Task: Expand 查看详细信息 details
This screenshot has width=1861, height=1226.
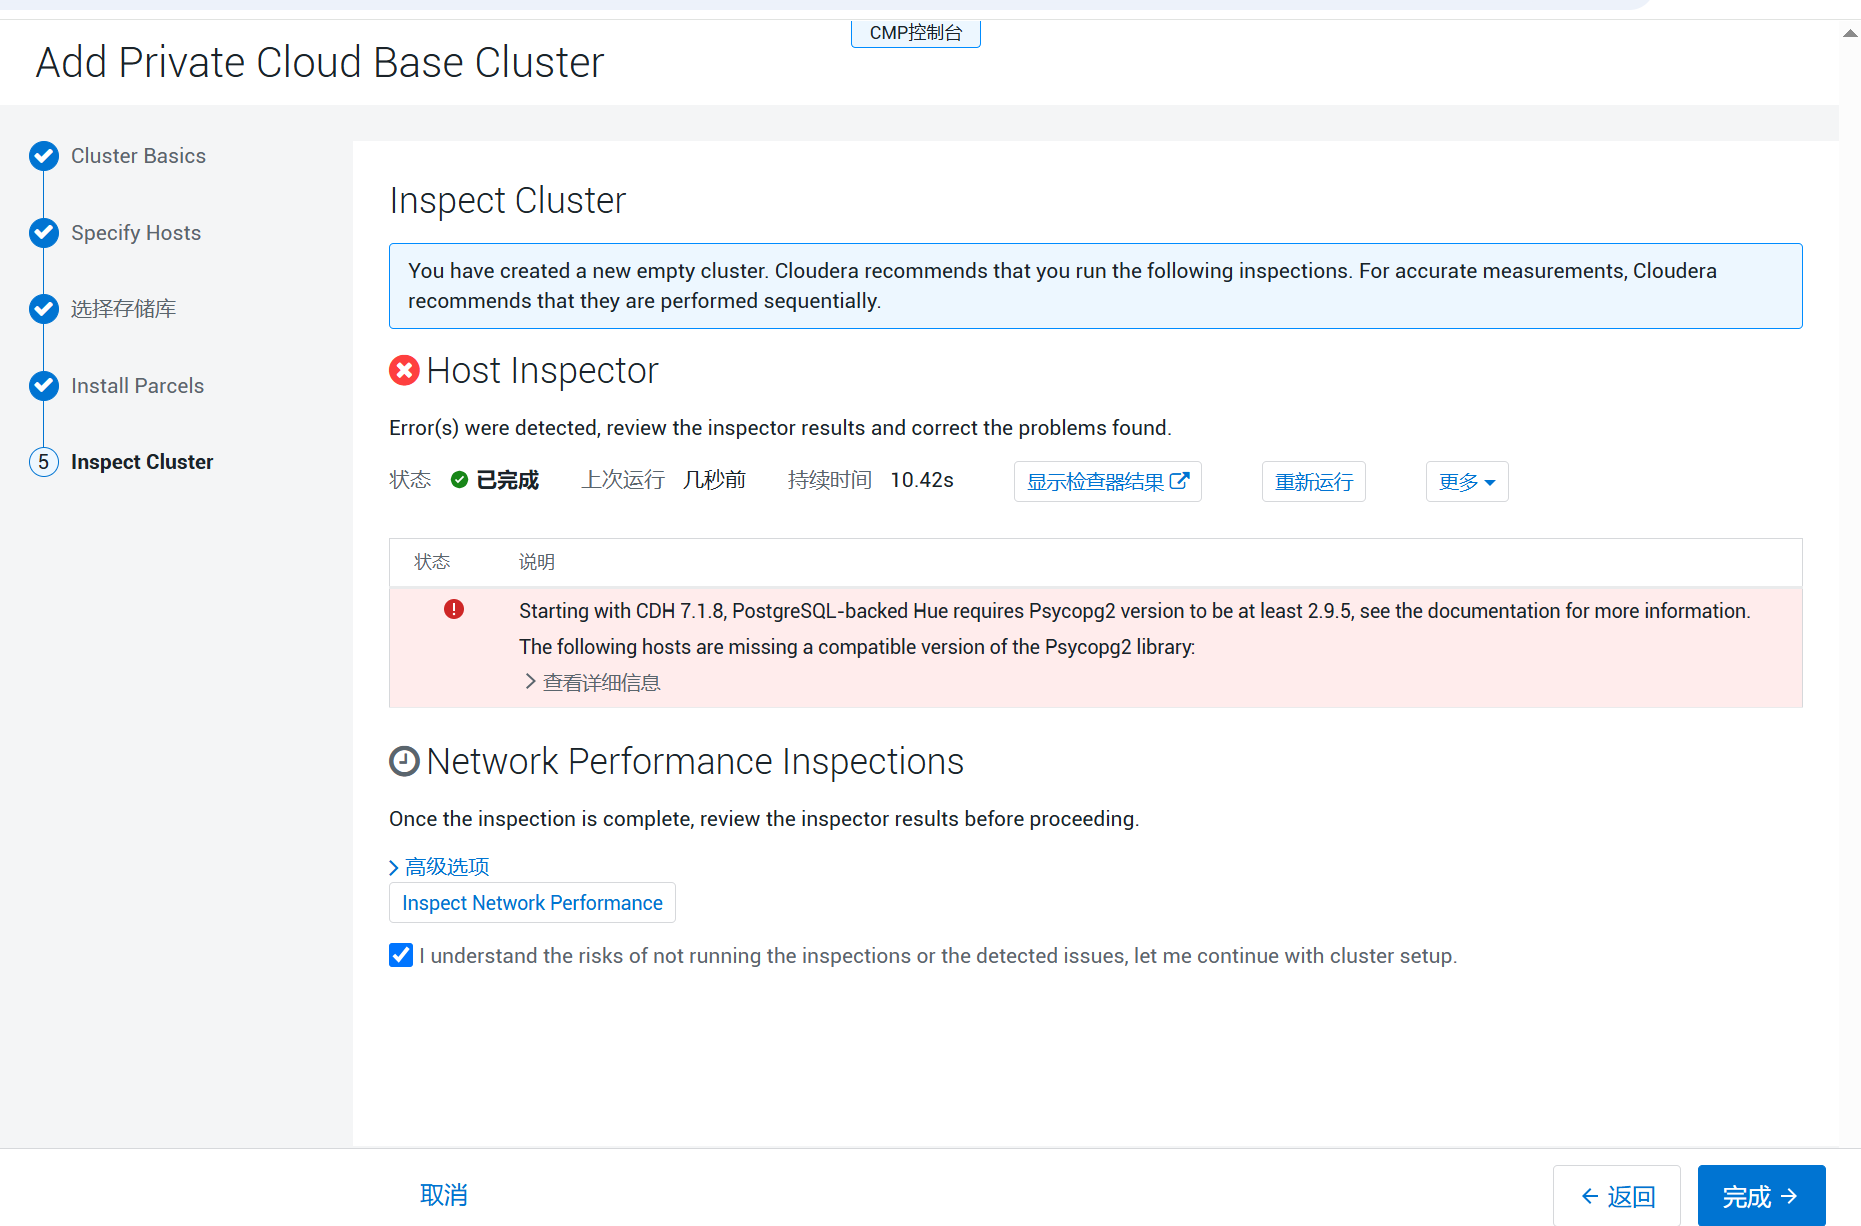Action: point(592,683)
